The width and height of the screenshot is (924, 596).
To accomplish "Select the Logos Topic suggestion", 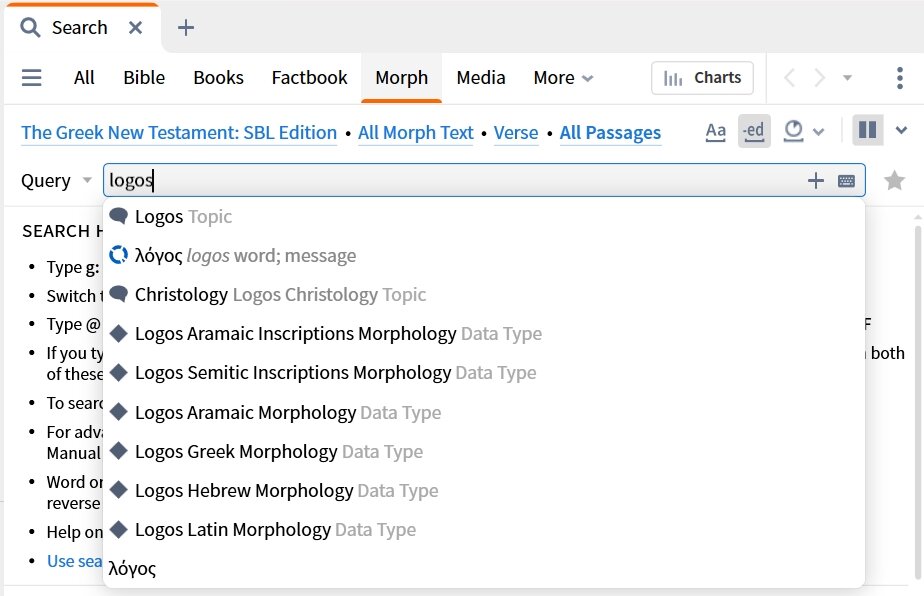I will click(484, 216).
